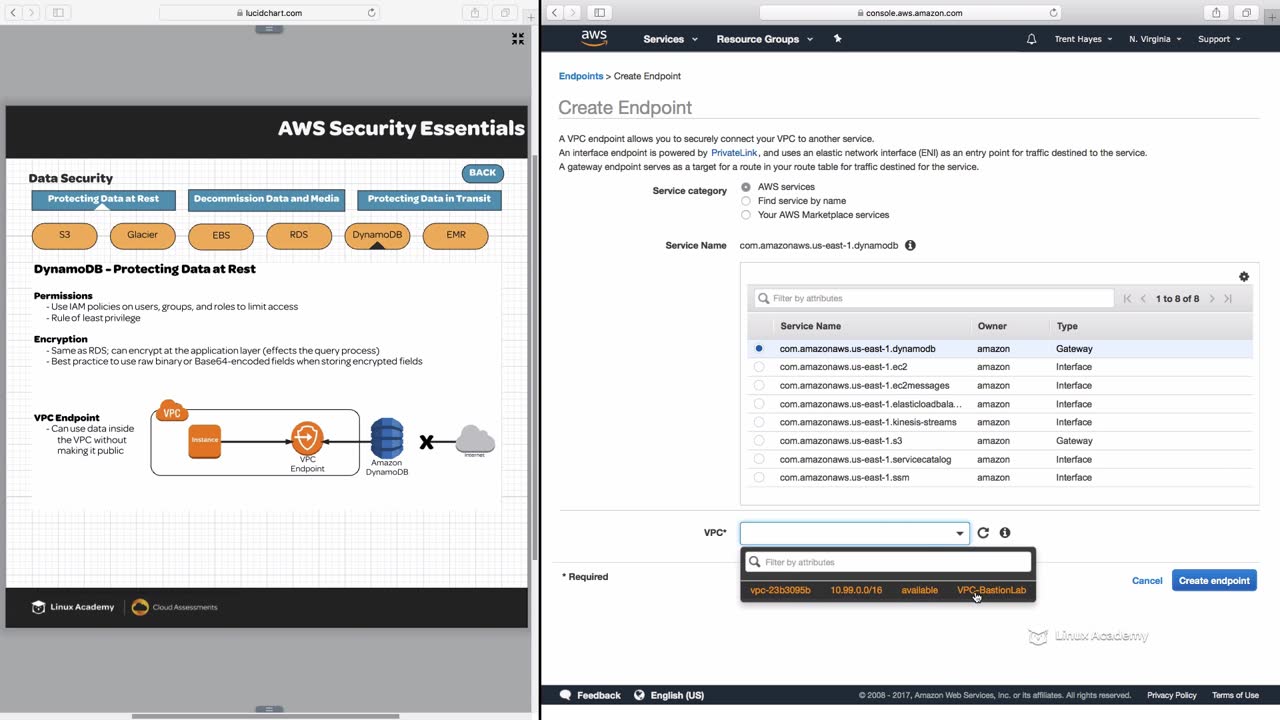Click the table settings gear icon
1280x720 pixels.
pyautogui.click(x=1244, y=277)
